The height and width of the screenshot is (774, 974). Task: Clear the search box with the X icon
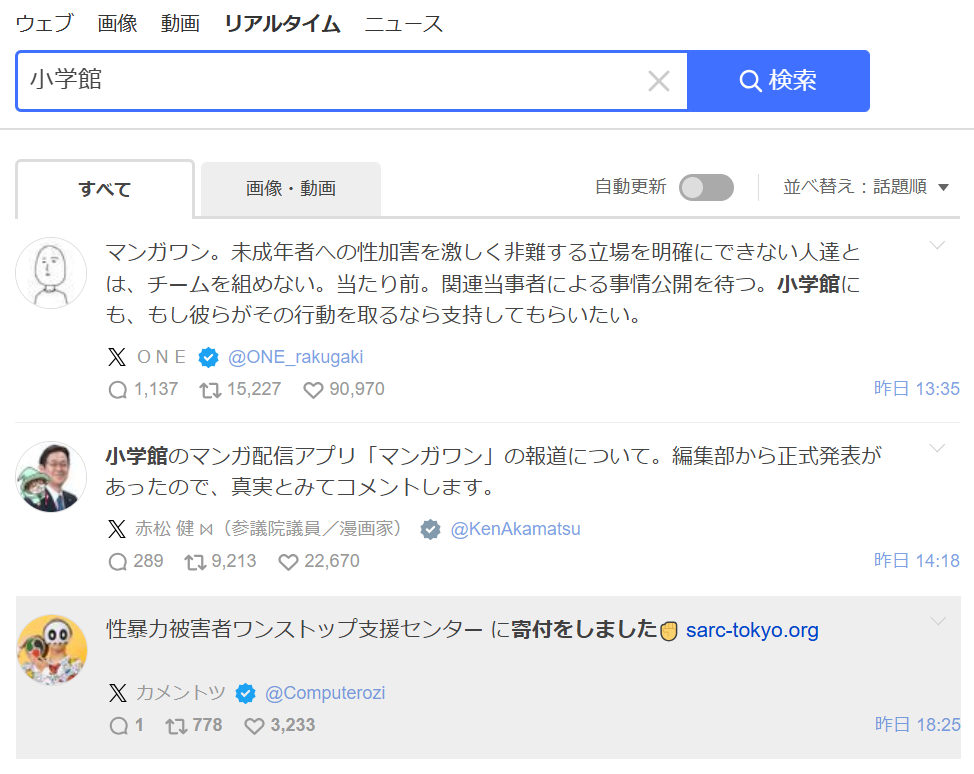point(658,81)
